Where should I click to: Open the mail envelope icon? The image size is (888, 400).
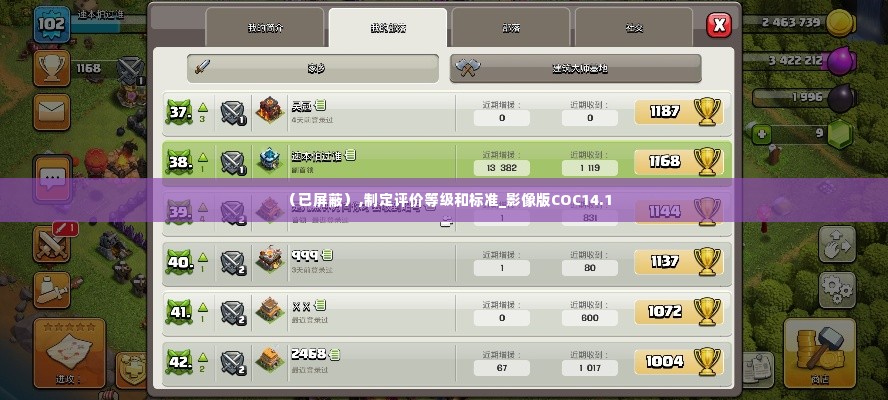52,112
